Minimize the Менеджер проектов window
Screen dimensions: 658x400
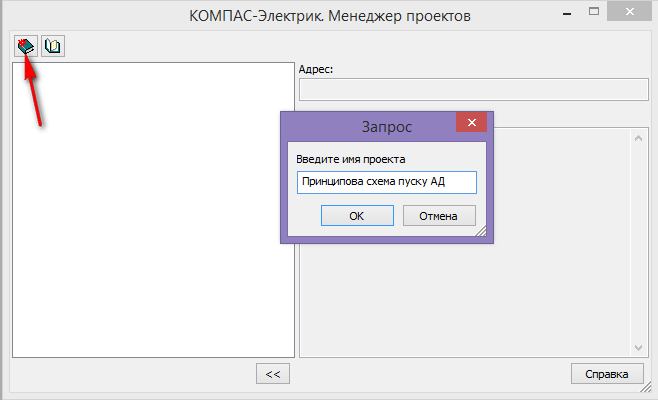coord(567,14)
